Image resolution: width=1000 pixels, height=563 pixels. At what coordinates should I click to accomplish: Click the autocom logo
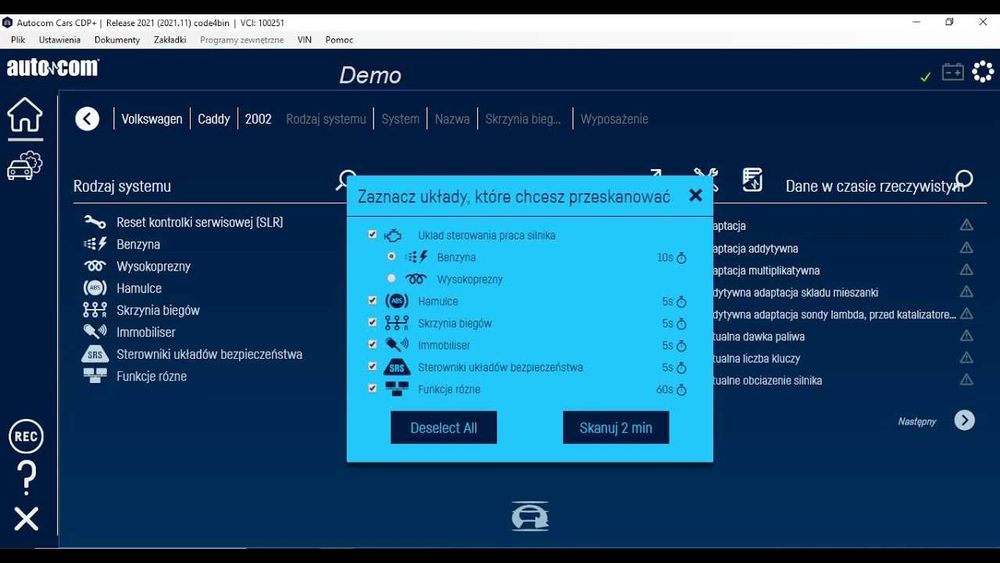tap(53, 68)
